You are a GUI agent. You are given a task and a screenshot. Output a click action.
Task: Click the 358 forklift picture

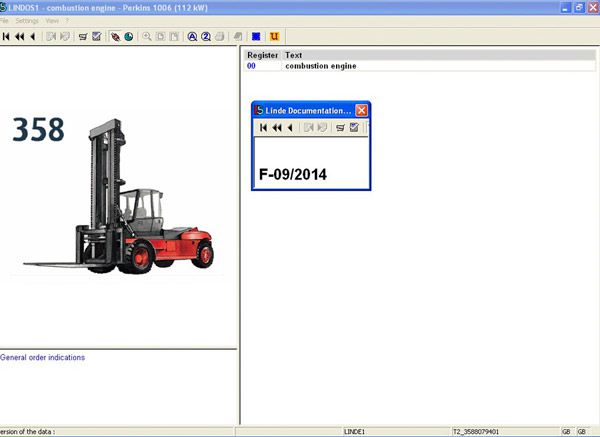pyautogui.click(x=119, y=196)
